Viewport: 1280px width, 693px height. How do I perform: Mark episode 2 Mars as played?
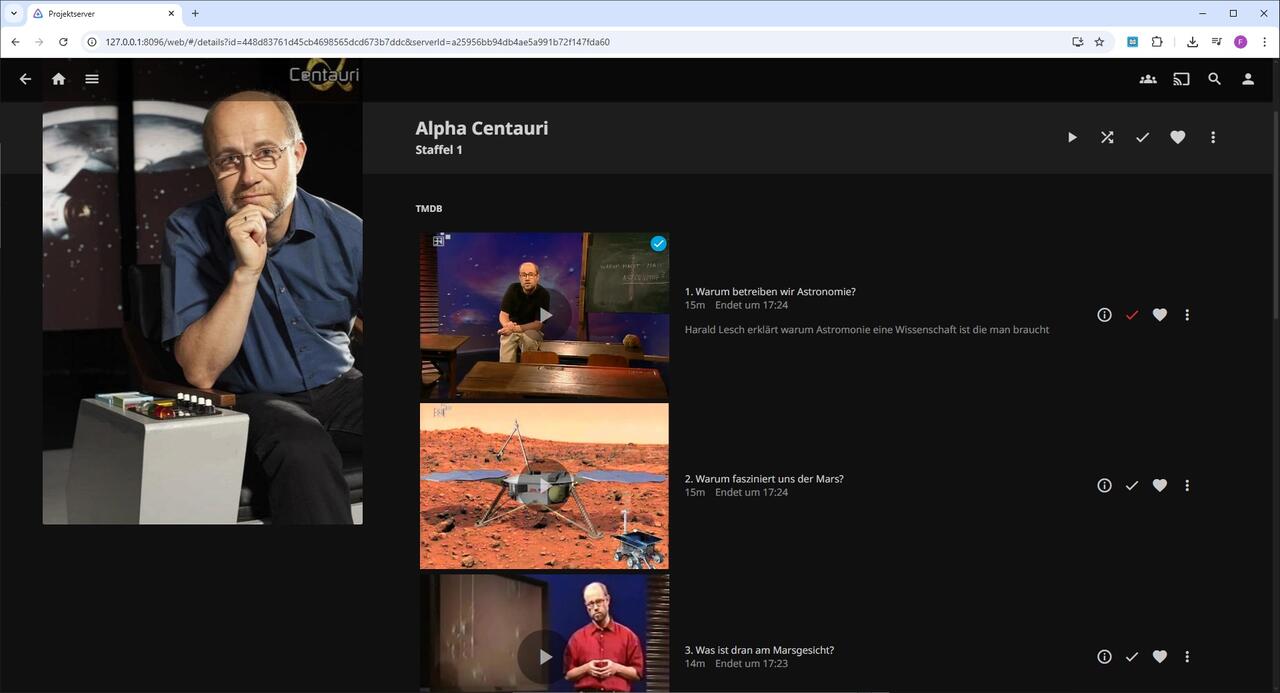click(1132, 486)
